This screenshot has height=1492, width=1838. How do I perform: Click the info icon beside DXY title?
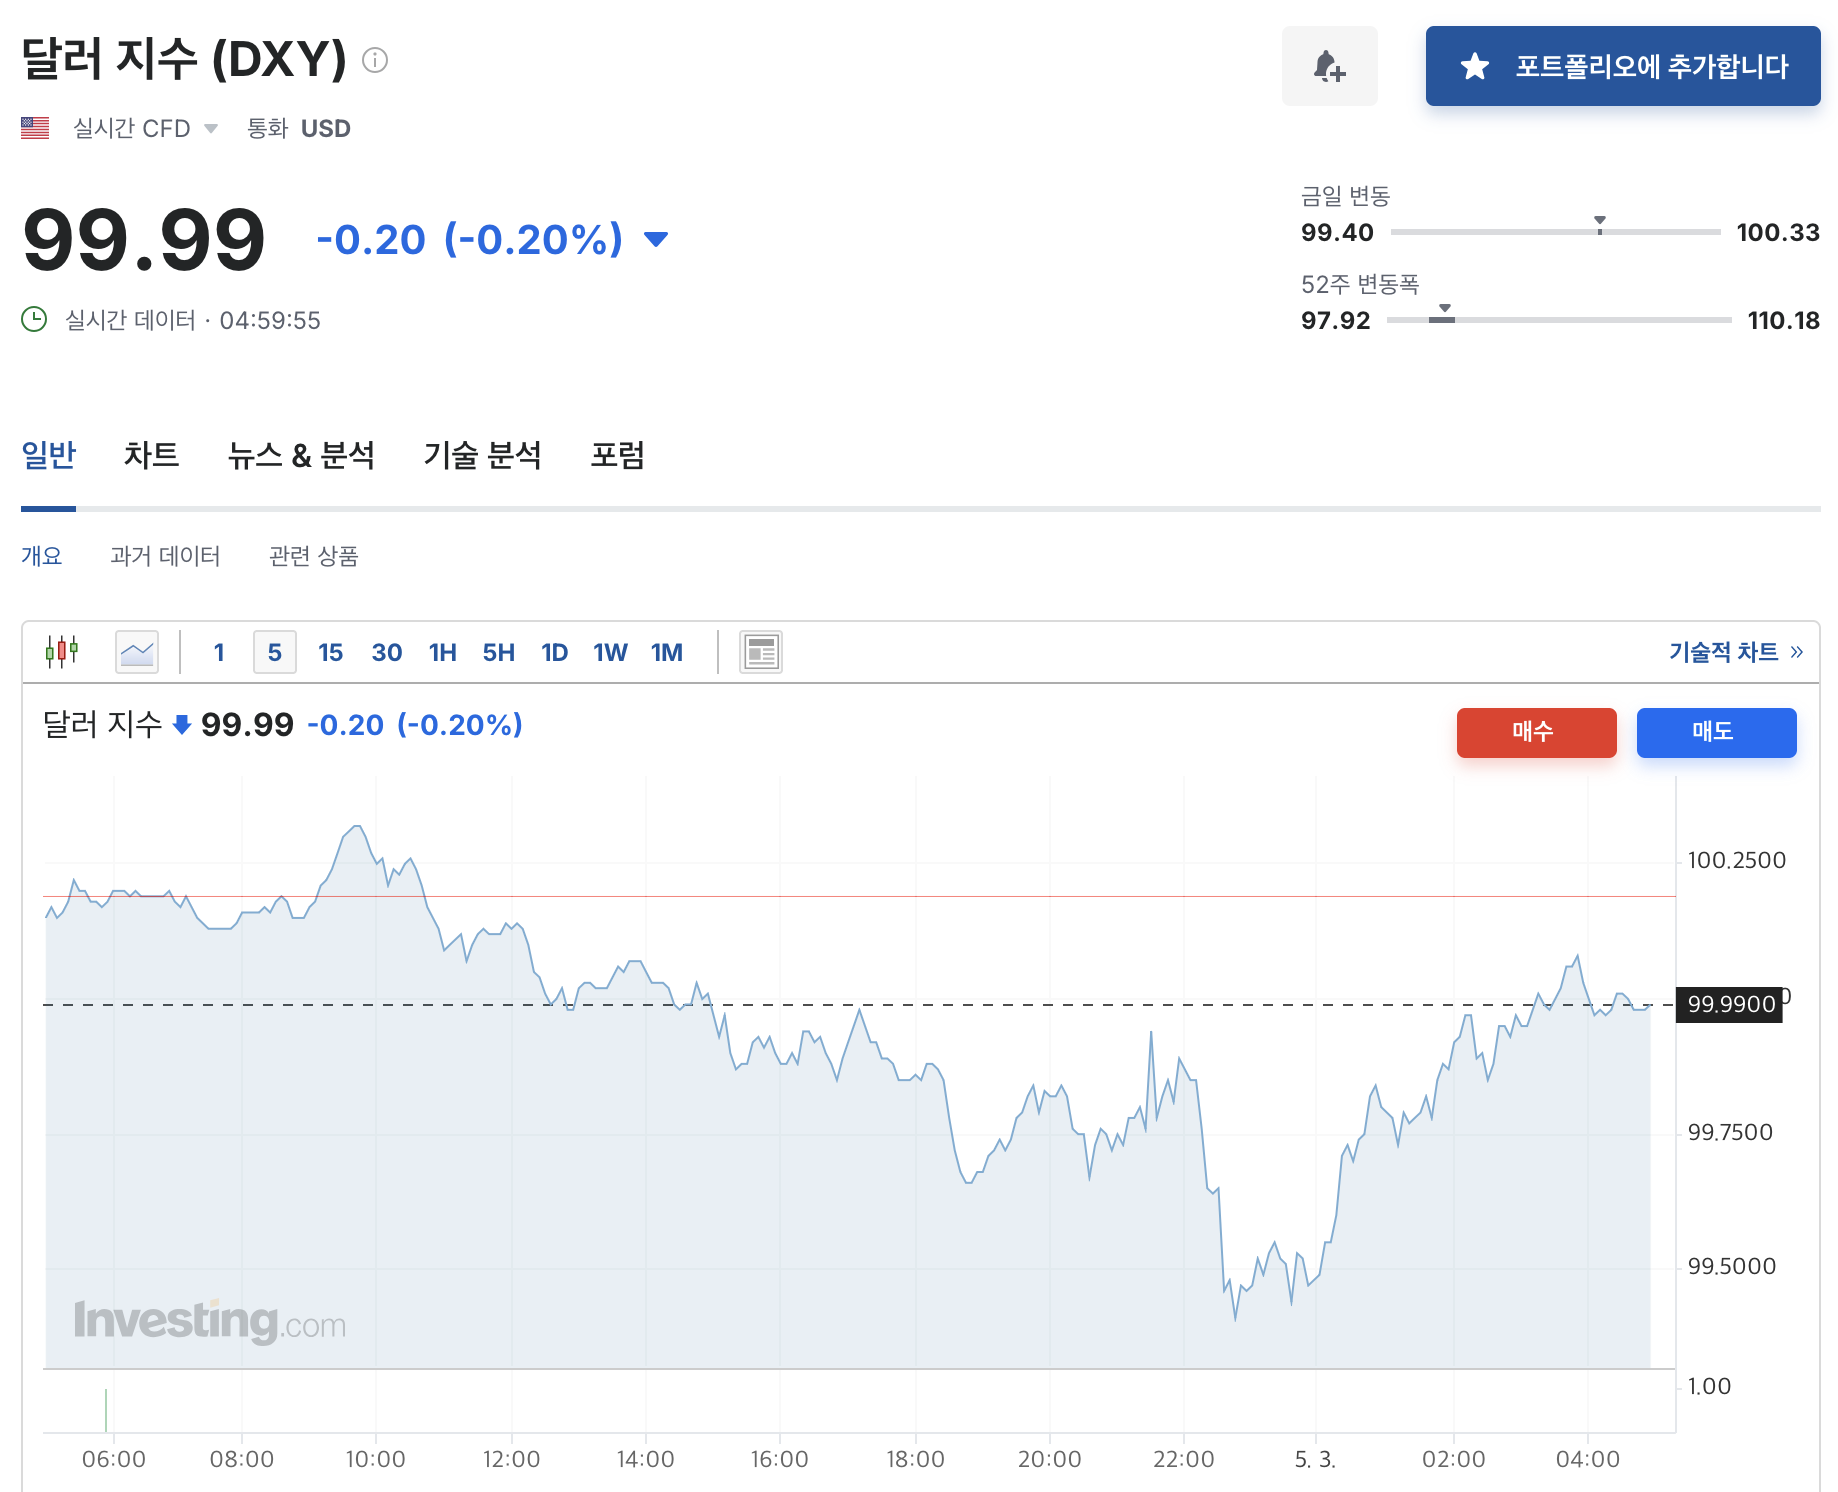(375, 60)
